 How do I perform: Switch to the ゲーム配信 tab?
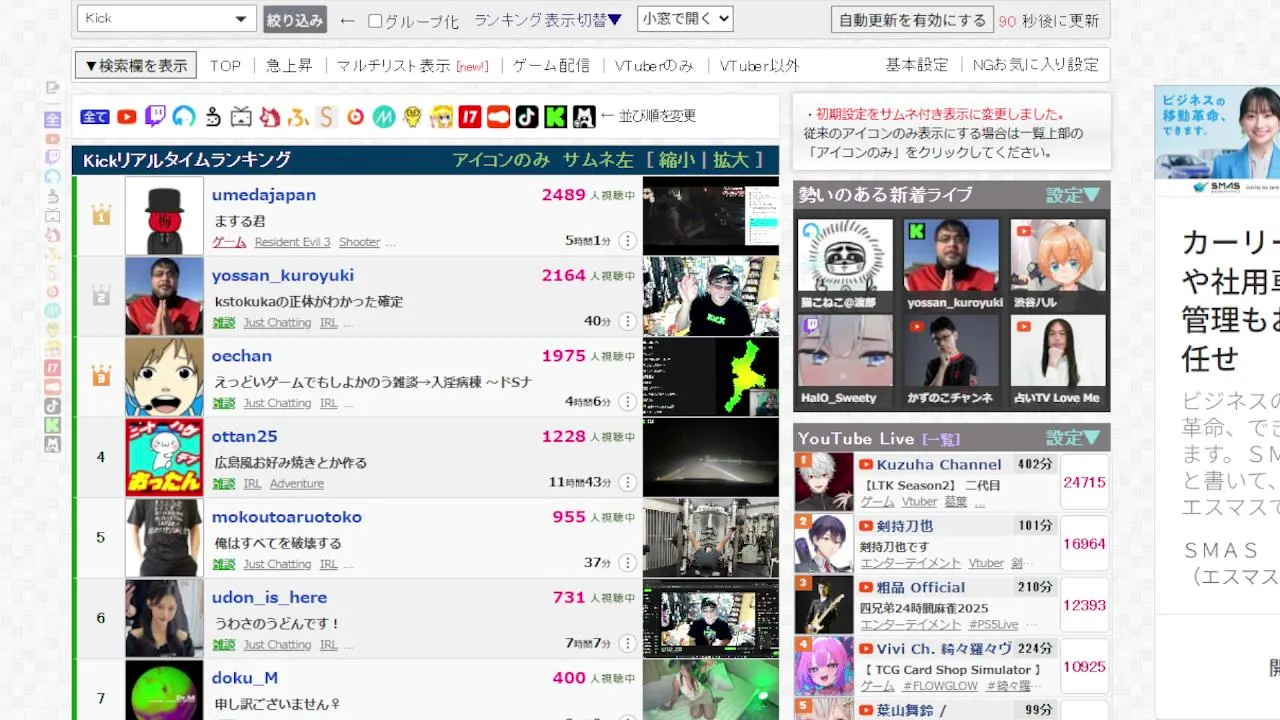(551, 65)
